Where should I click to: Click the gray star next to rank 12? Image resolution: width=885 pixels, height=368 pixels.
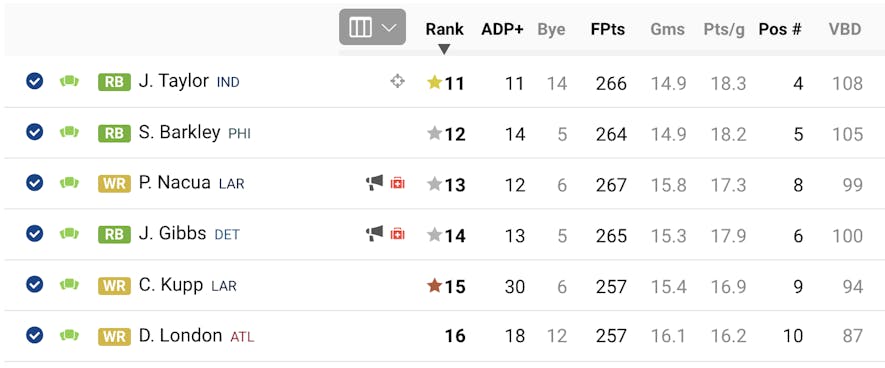pyautogui.click(x=434, y=134)
